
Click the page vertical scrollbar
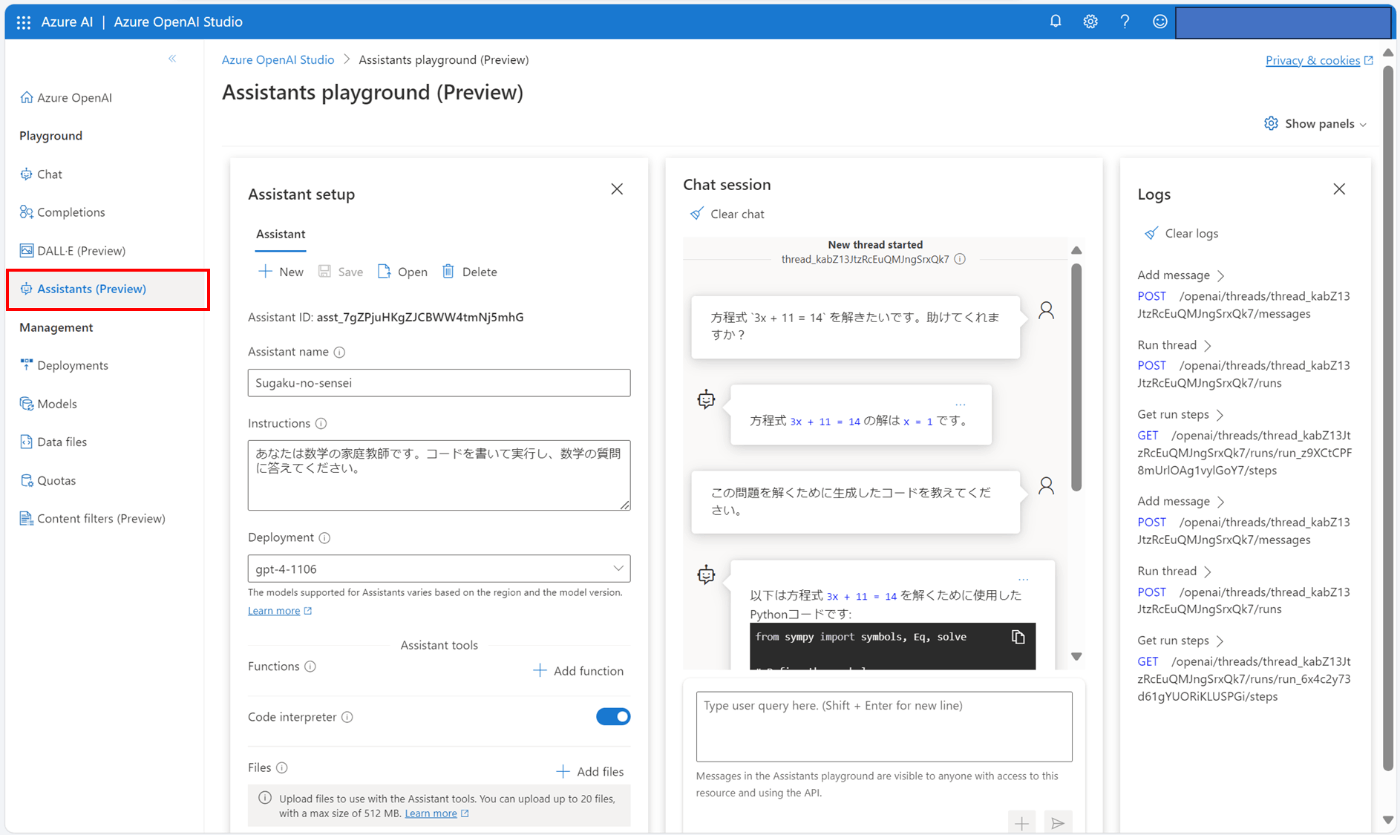[x=1388, y=418]
